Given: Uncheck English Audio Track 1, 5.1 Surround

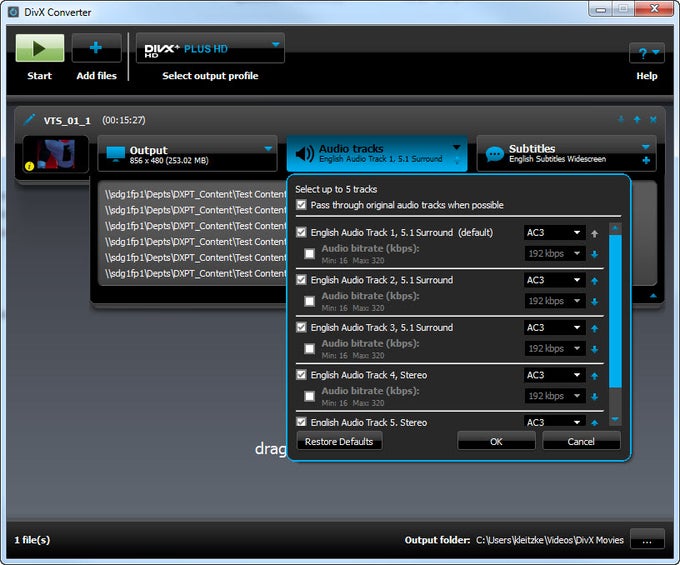Looking at the screenshot, I should coord(301,232).
